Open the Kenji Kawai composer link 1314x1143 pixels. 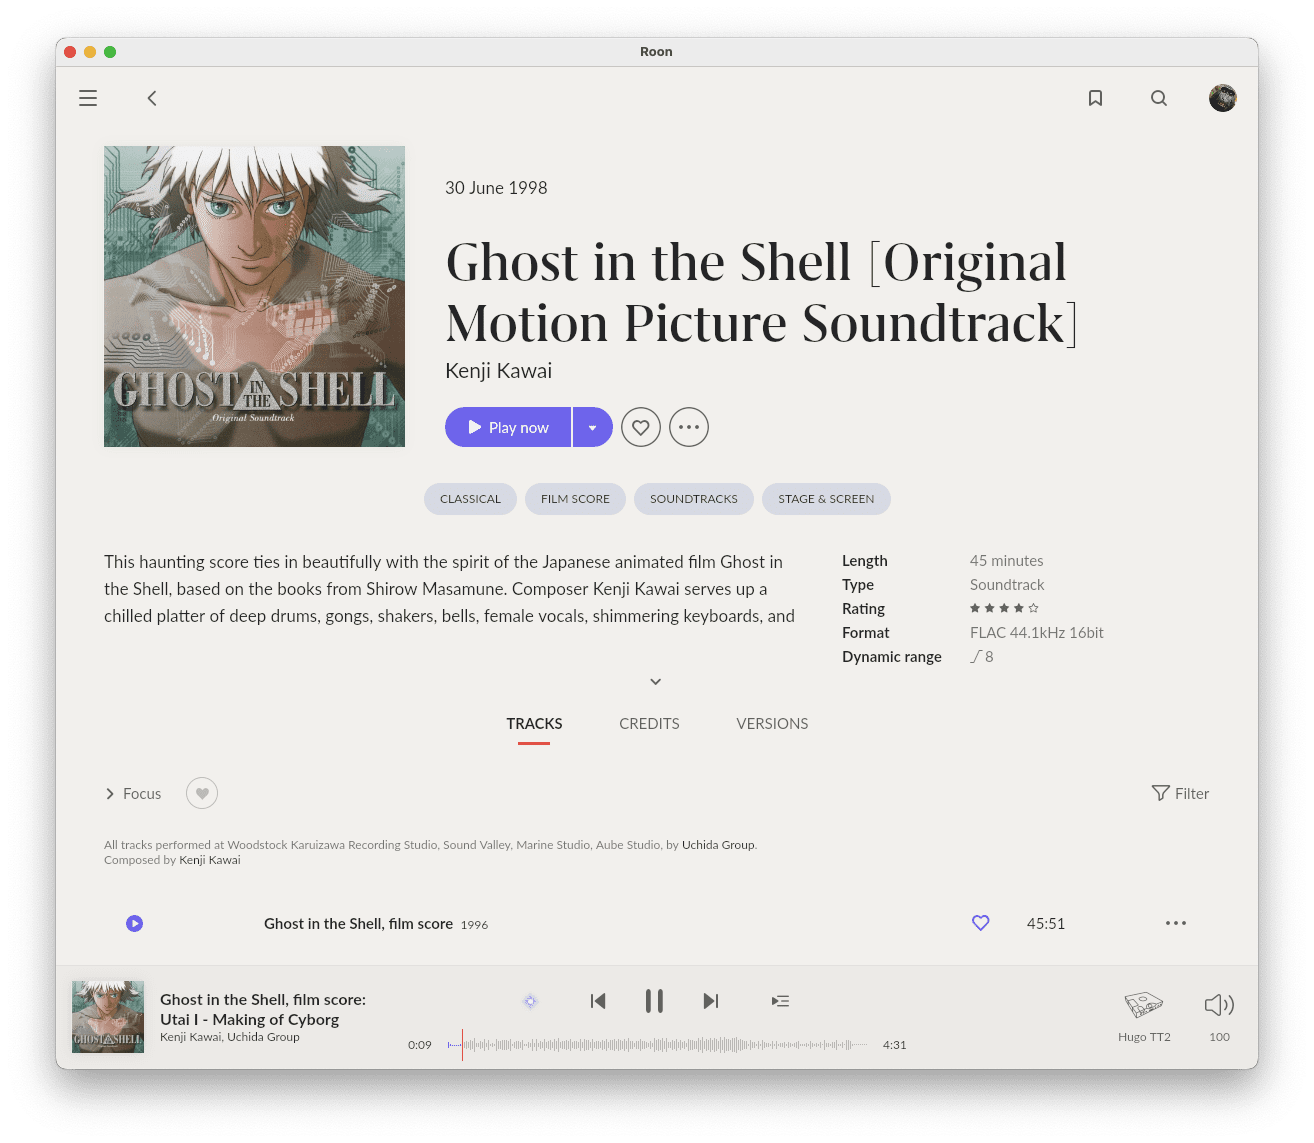click(210, 860)
